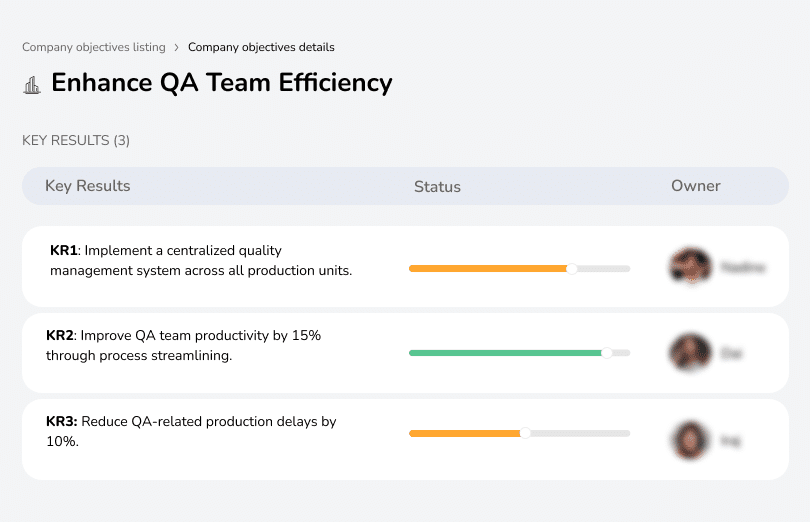Click the KR3 owner avatar
Screen dimensions: 810x522
coord(691,440)
